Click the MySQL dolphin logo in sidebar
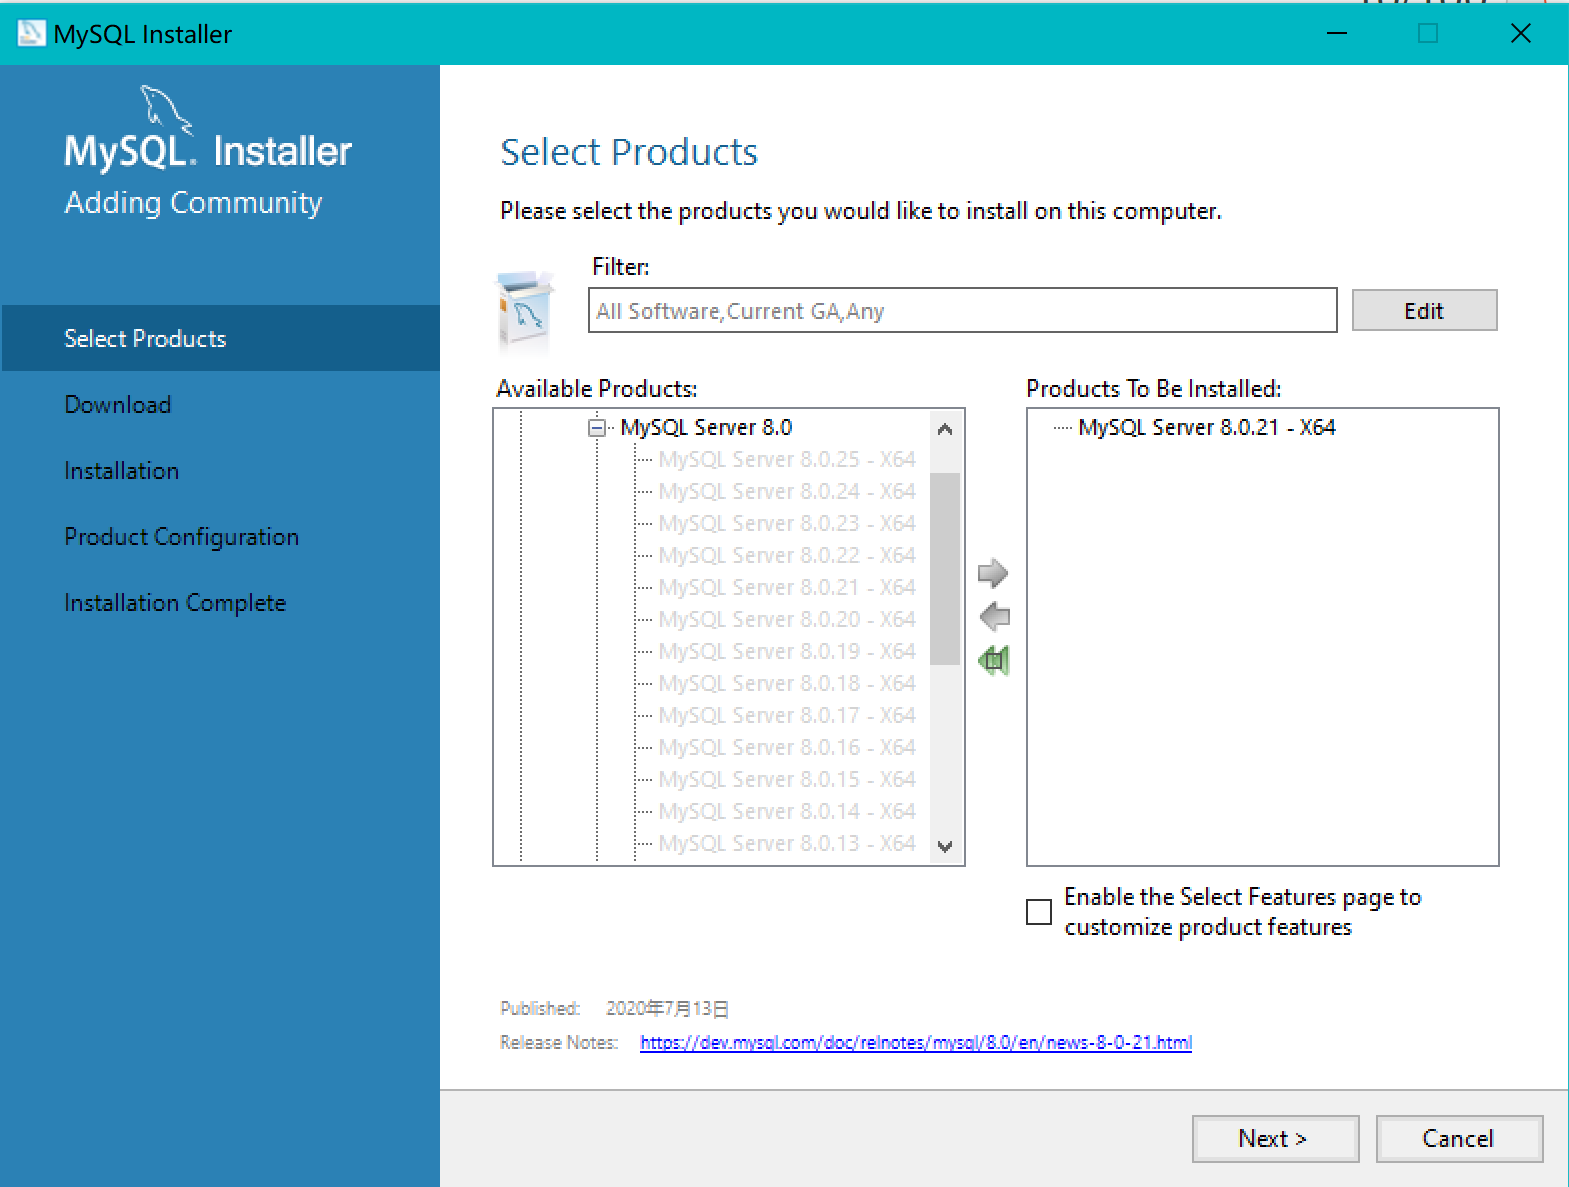1569x1187 pixels. point(165,108)
